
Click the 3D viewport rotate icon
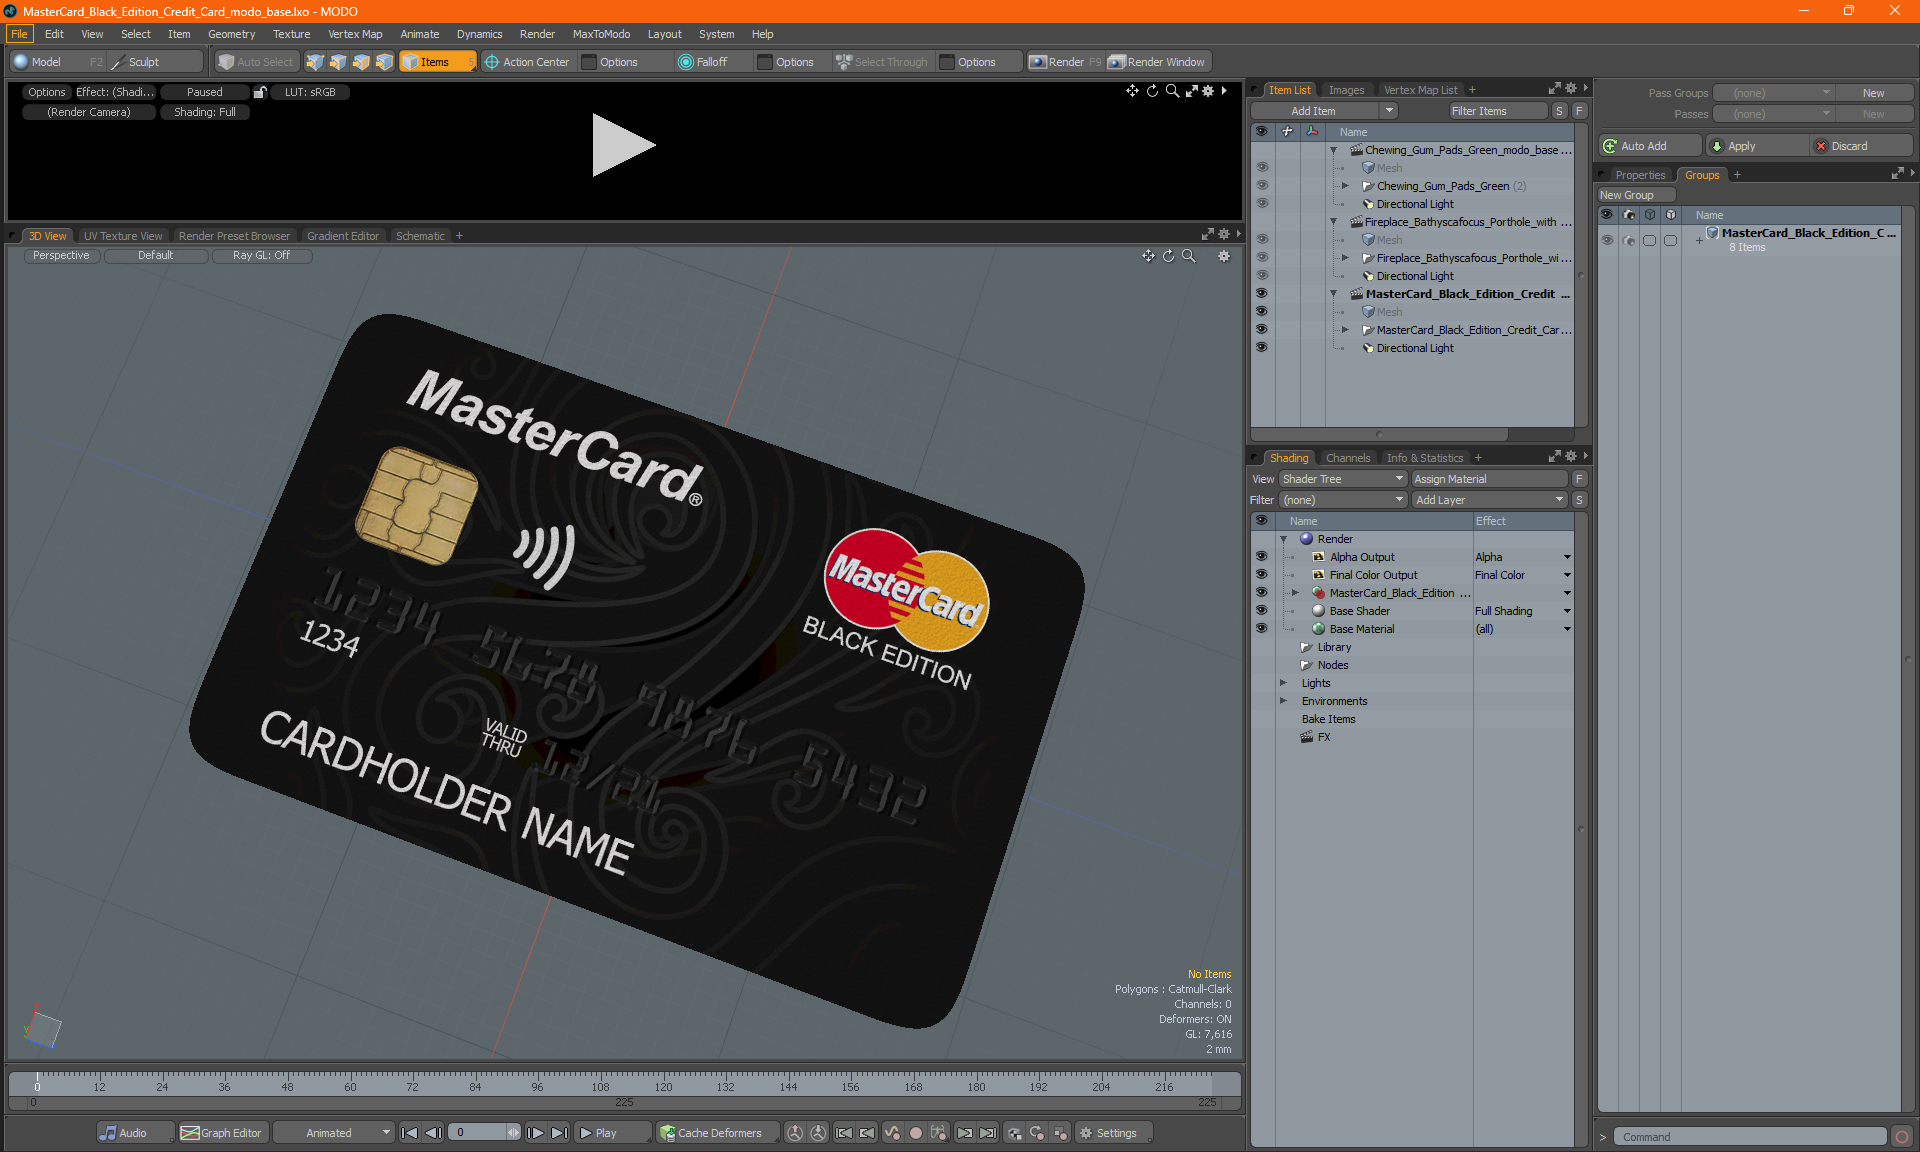click(1168, 256)
